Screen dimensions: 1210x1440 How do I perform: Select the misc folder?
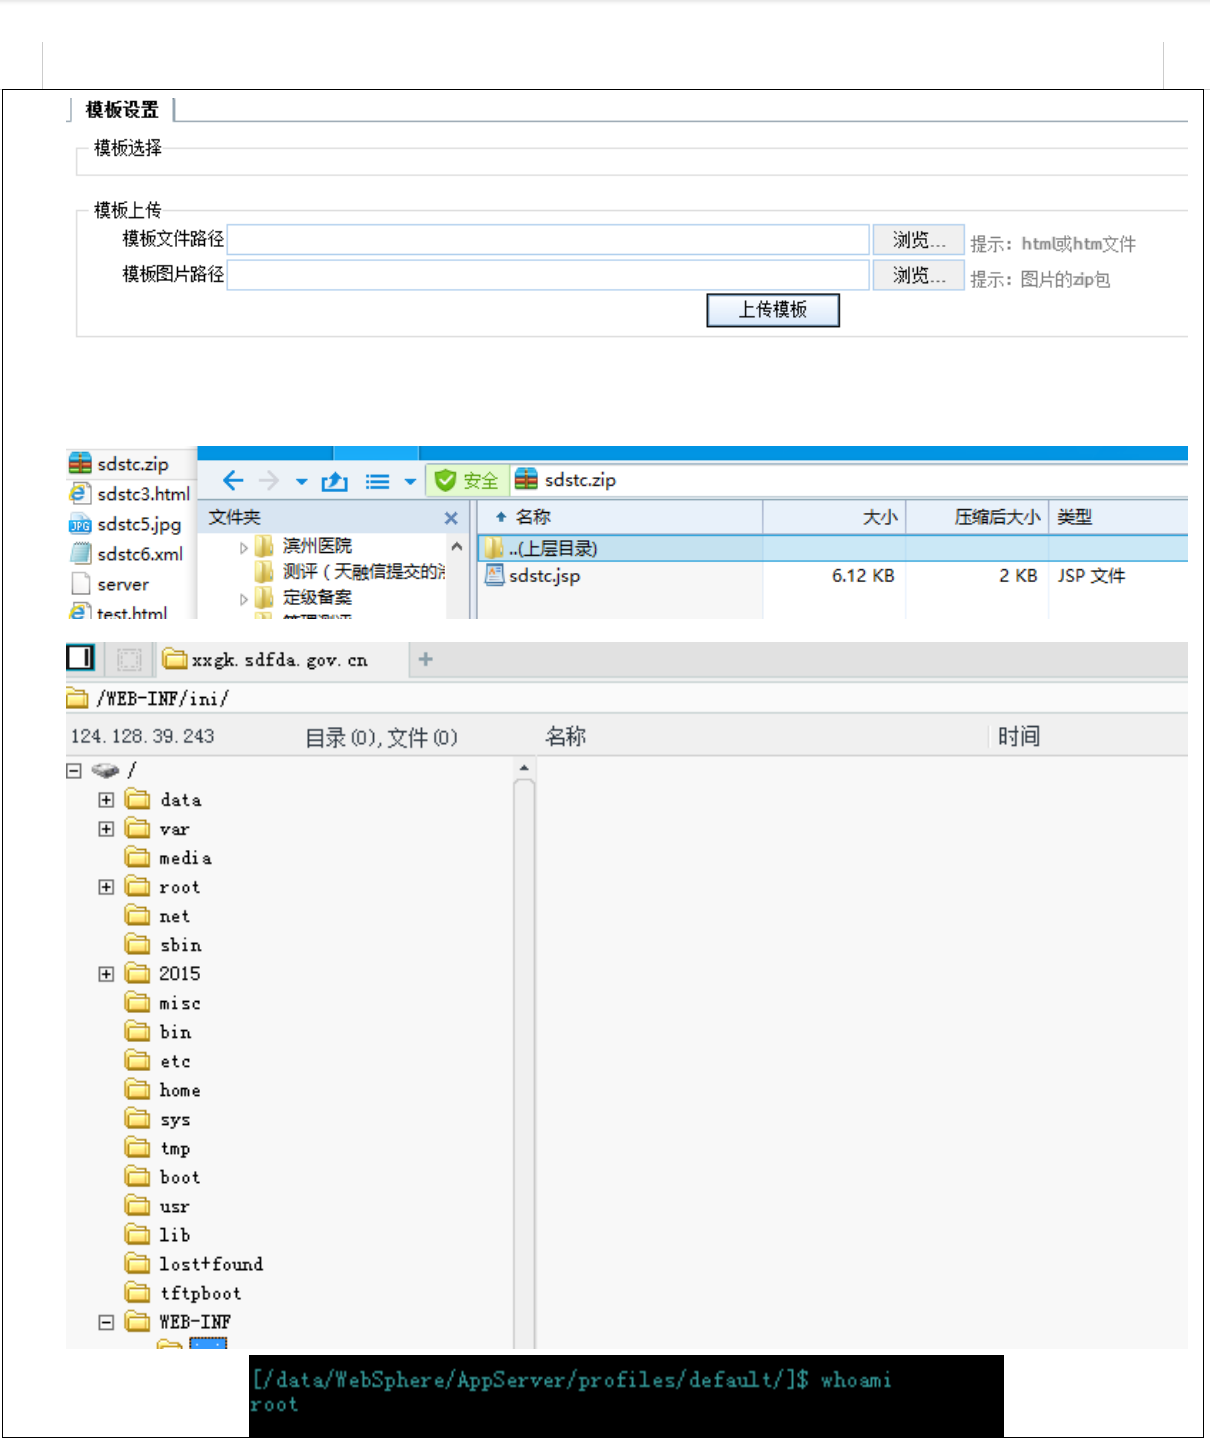163,1003
